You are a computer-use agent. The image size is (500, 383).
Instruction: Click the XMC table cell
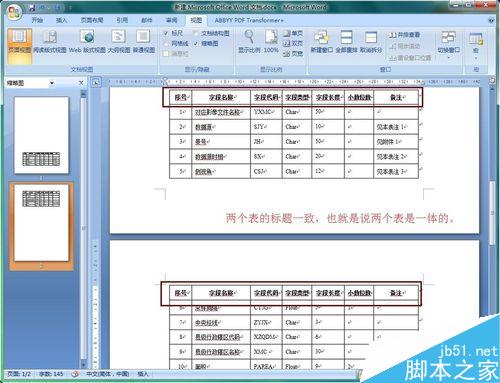click(266, 352)
